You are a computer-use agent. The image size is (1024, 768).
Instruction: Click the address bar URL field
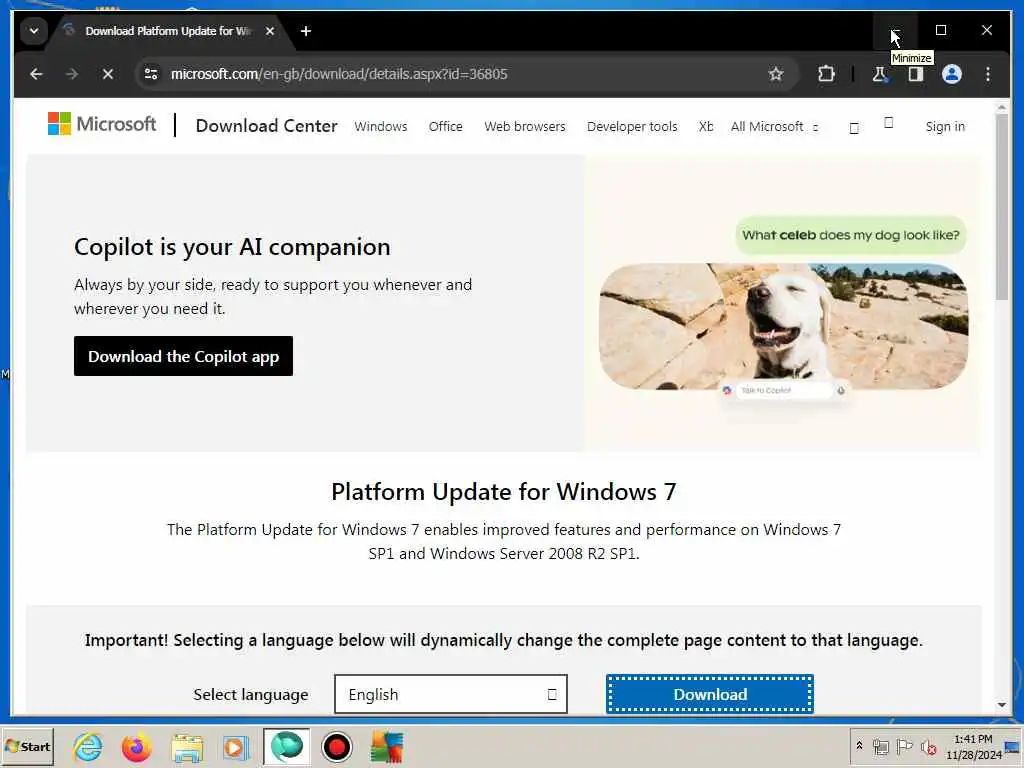point(457,74)
